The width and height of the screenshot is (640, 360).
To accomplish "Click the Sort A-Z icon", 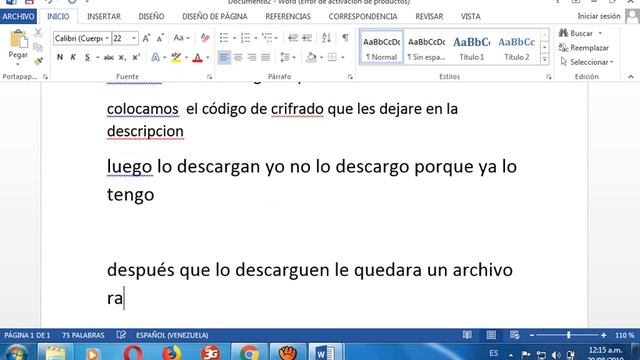I will pos(326,38).
